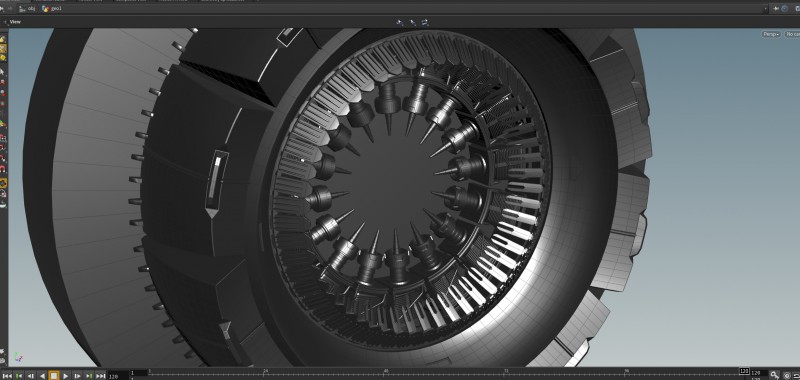Click current frame field showing 128
The height and width of the screenshot is (380, 800).
tap(118, 376)
